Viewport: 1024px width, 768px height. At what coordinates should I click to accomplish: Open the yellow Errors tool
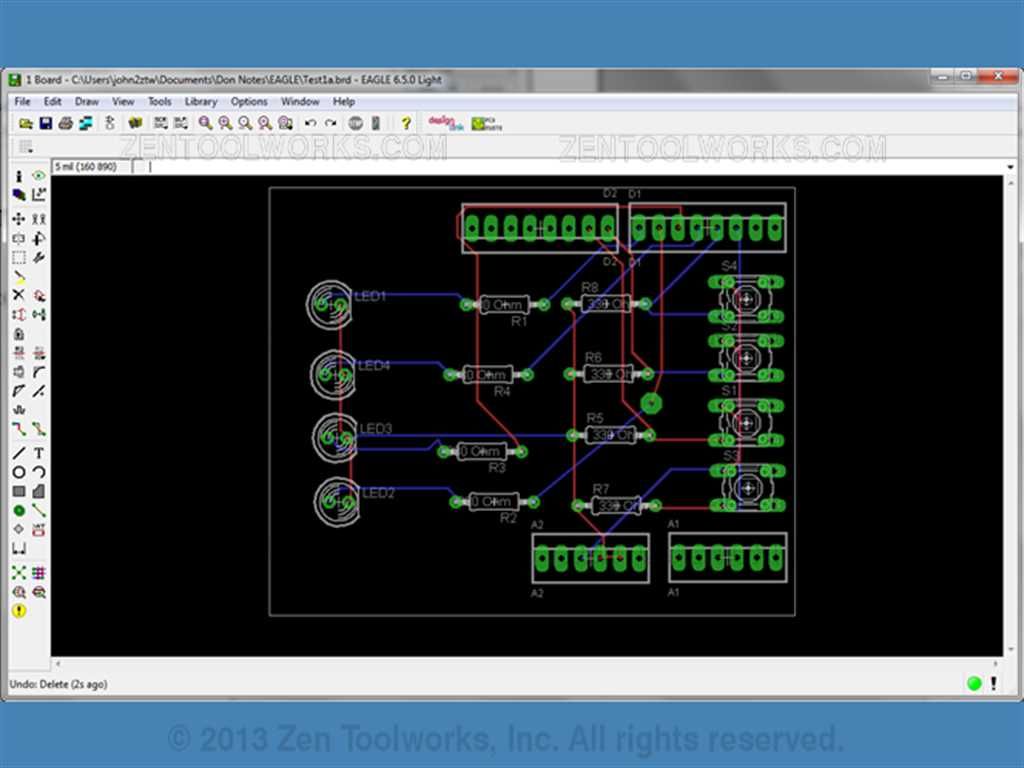pos(19,611)
